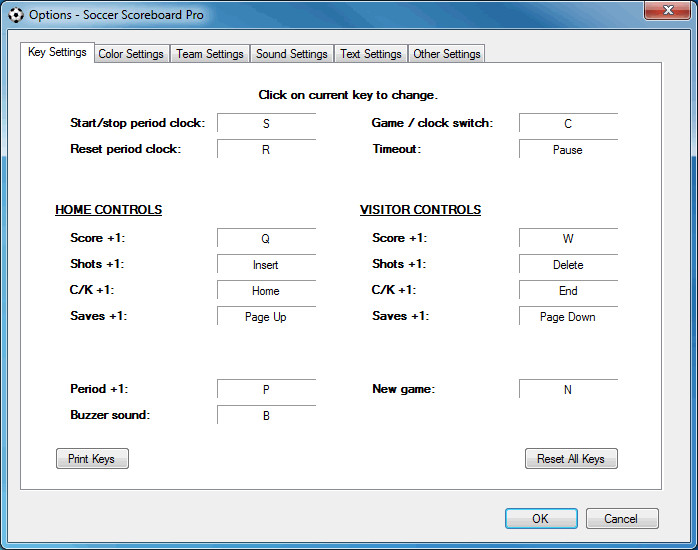
Task: Click the Visitor 'Shots +1:' label
Action: click(399, 264)
